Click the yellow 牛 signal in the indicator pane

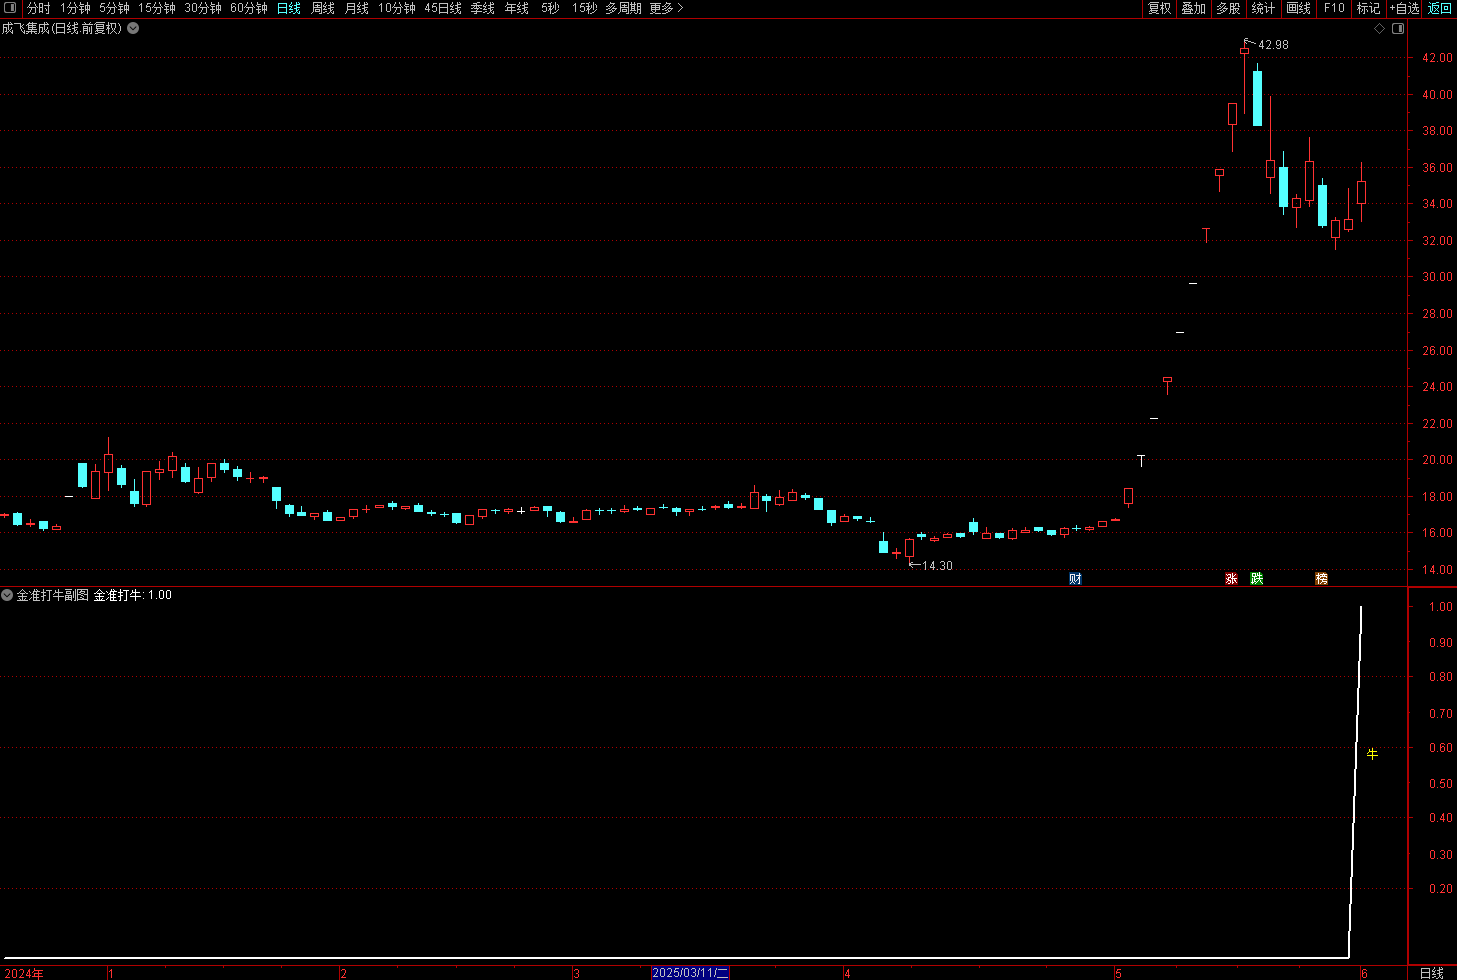(1372, 753)
